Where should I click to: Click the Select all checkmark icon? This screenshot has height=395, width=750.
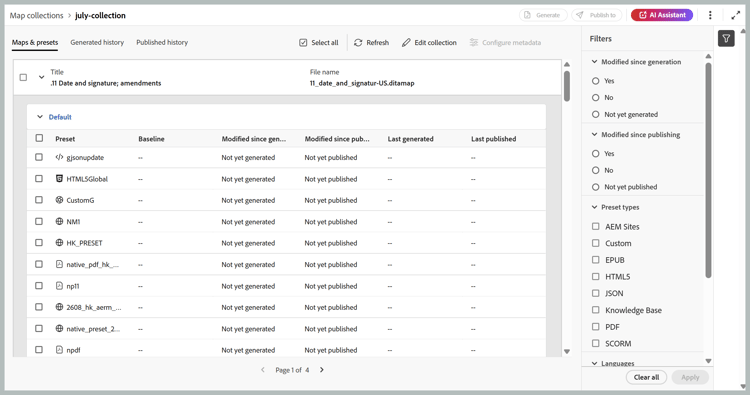303,43
